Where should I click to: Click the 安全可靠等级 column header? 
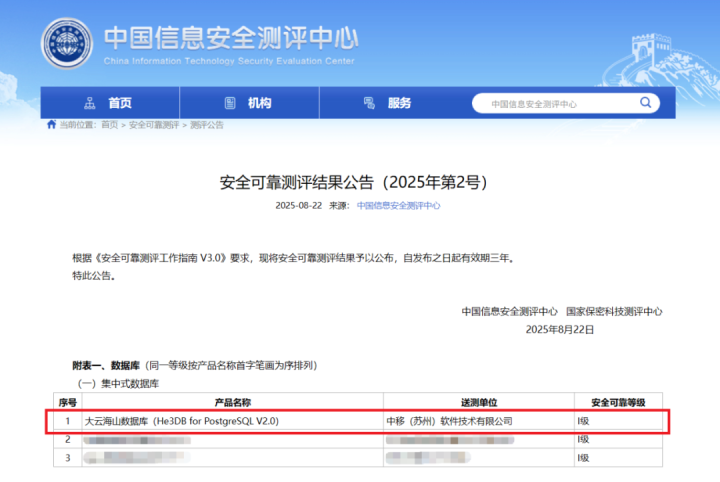click(x=618, y=403)
